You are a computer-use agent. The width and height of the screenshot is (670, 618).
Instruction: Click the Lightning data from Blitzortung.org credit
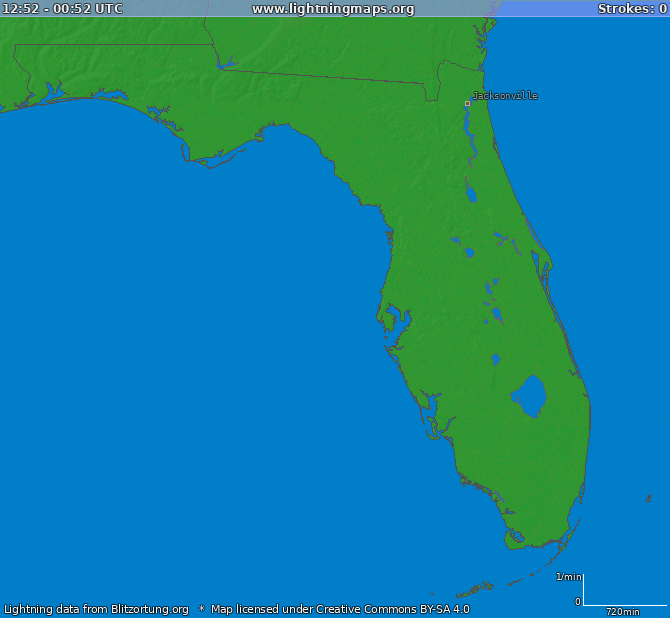[96, 609]
